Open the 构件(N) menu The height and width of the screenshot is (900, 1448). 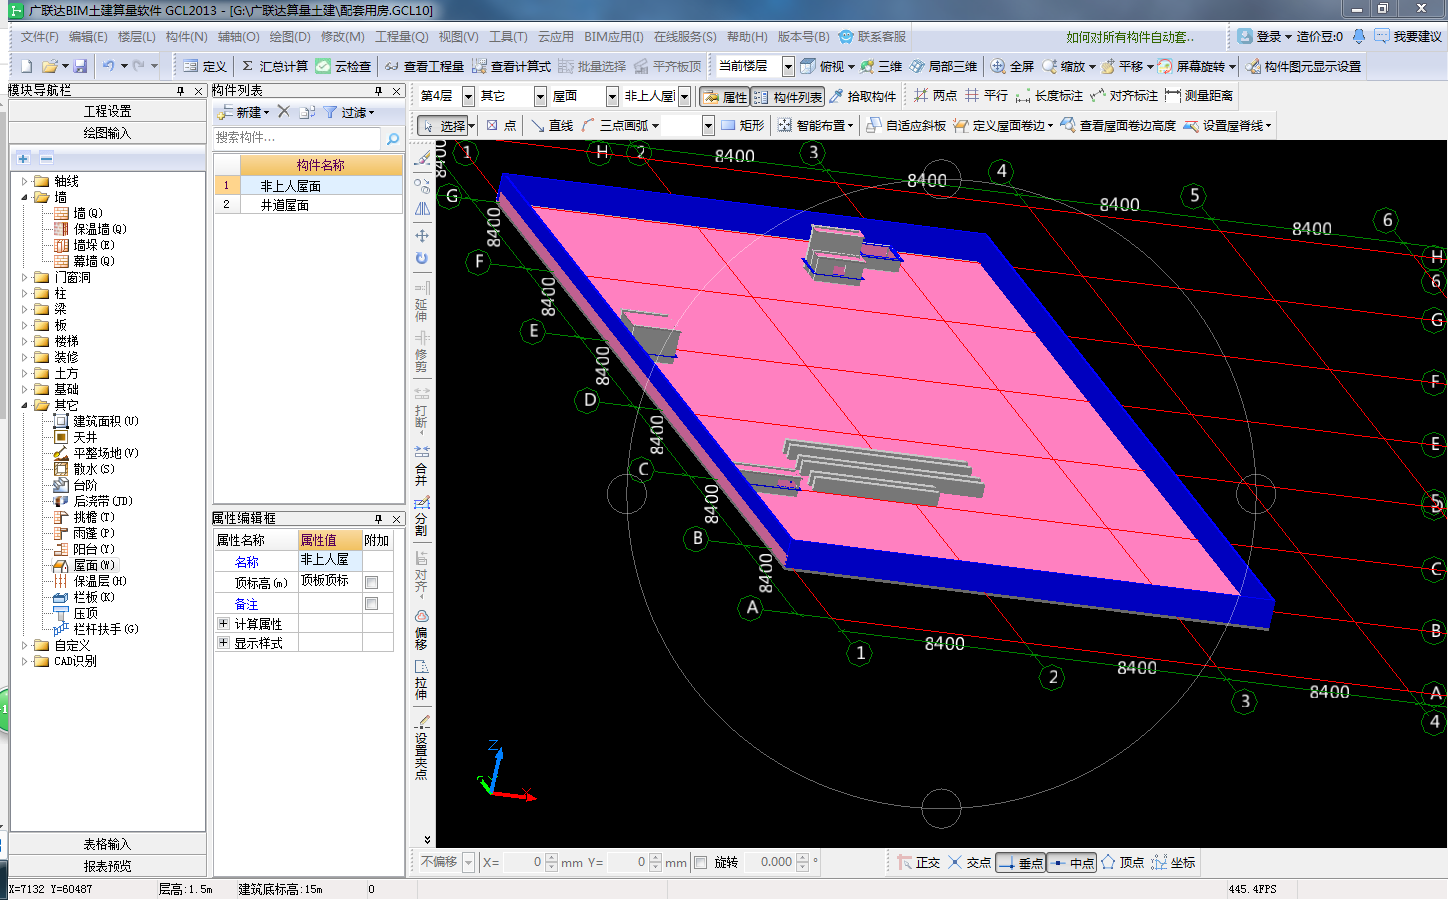tap(186, 36)
